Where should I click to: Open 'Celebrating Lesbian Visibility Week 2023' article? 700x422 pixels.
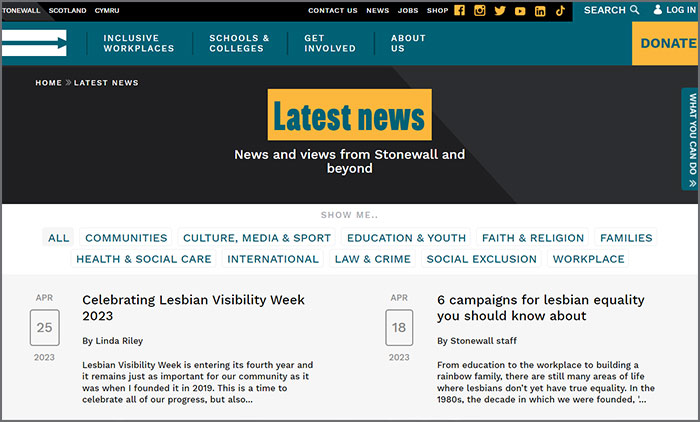point(193,308)
